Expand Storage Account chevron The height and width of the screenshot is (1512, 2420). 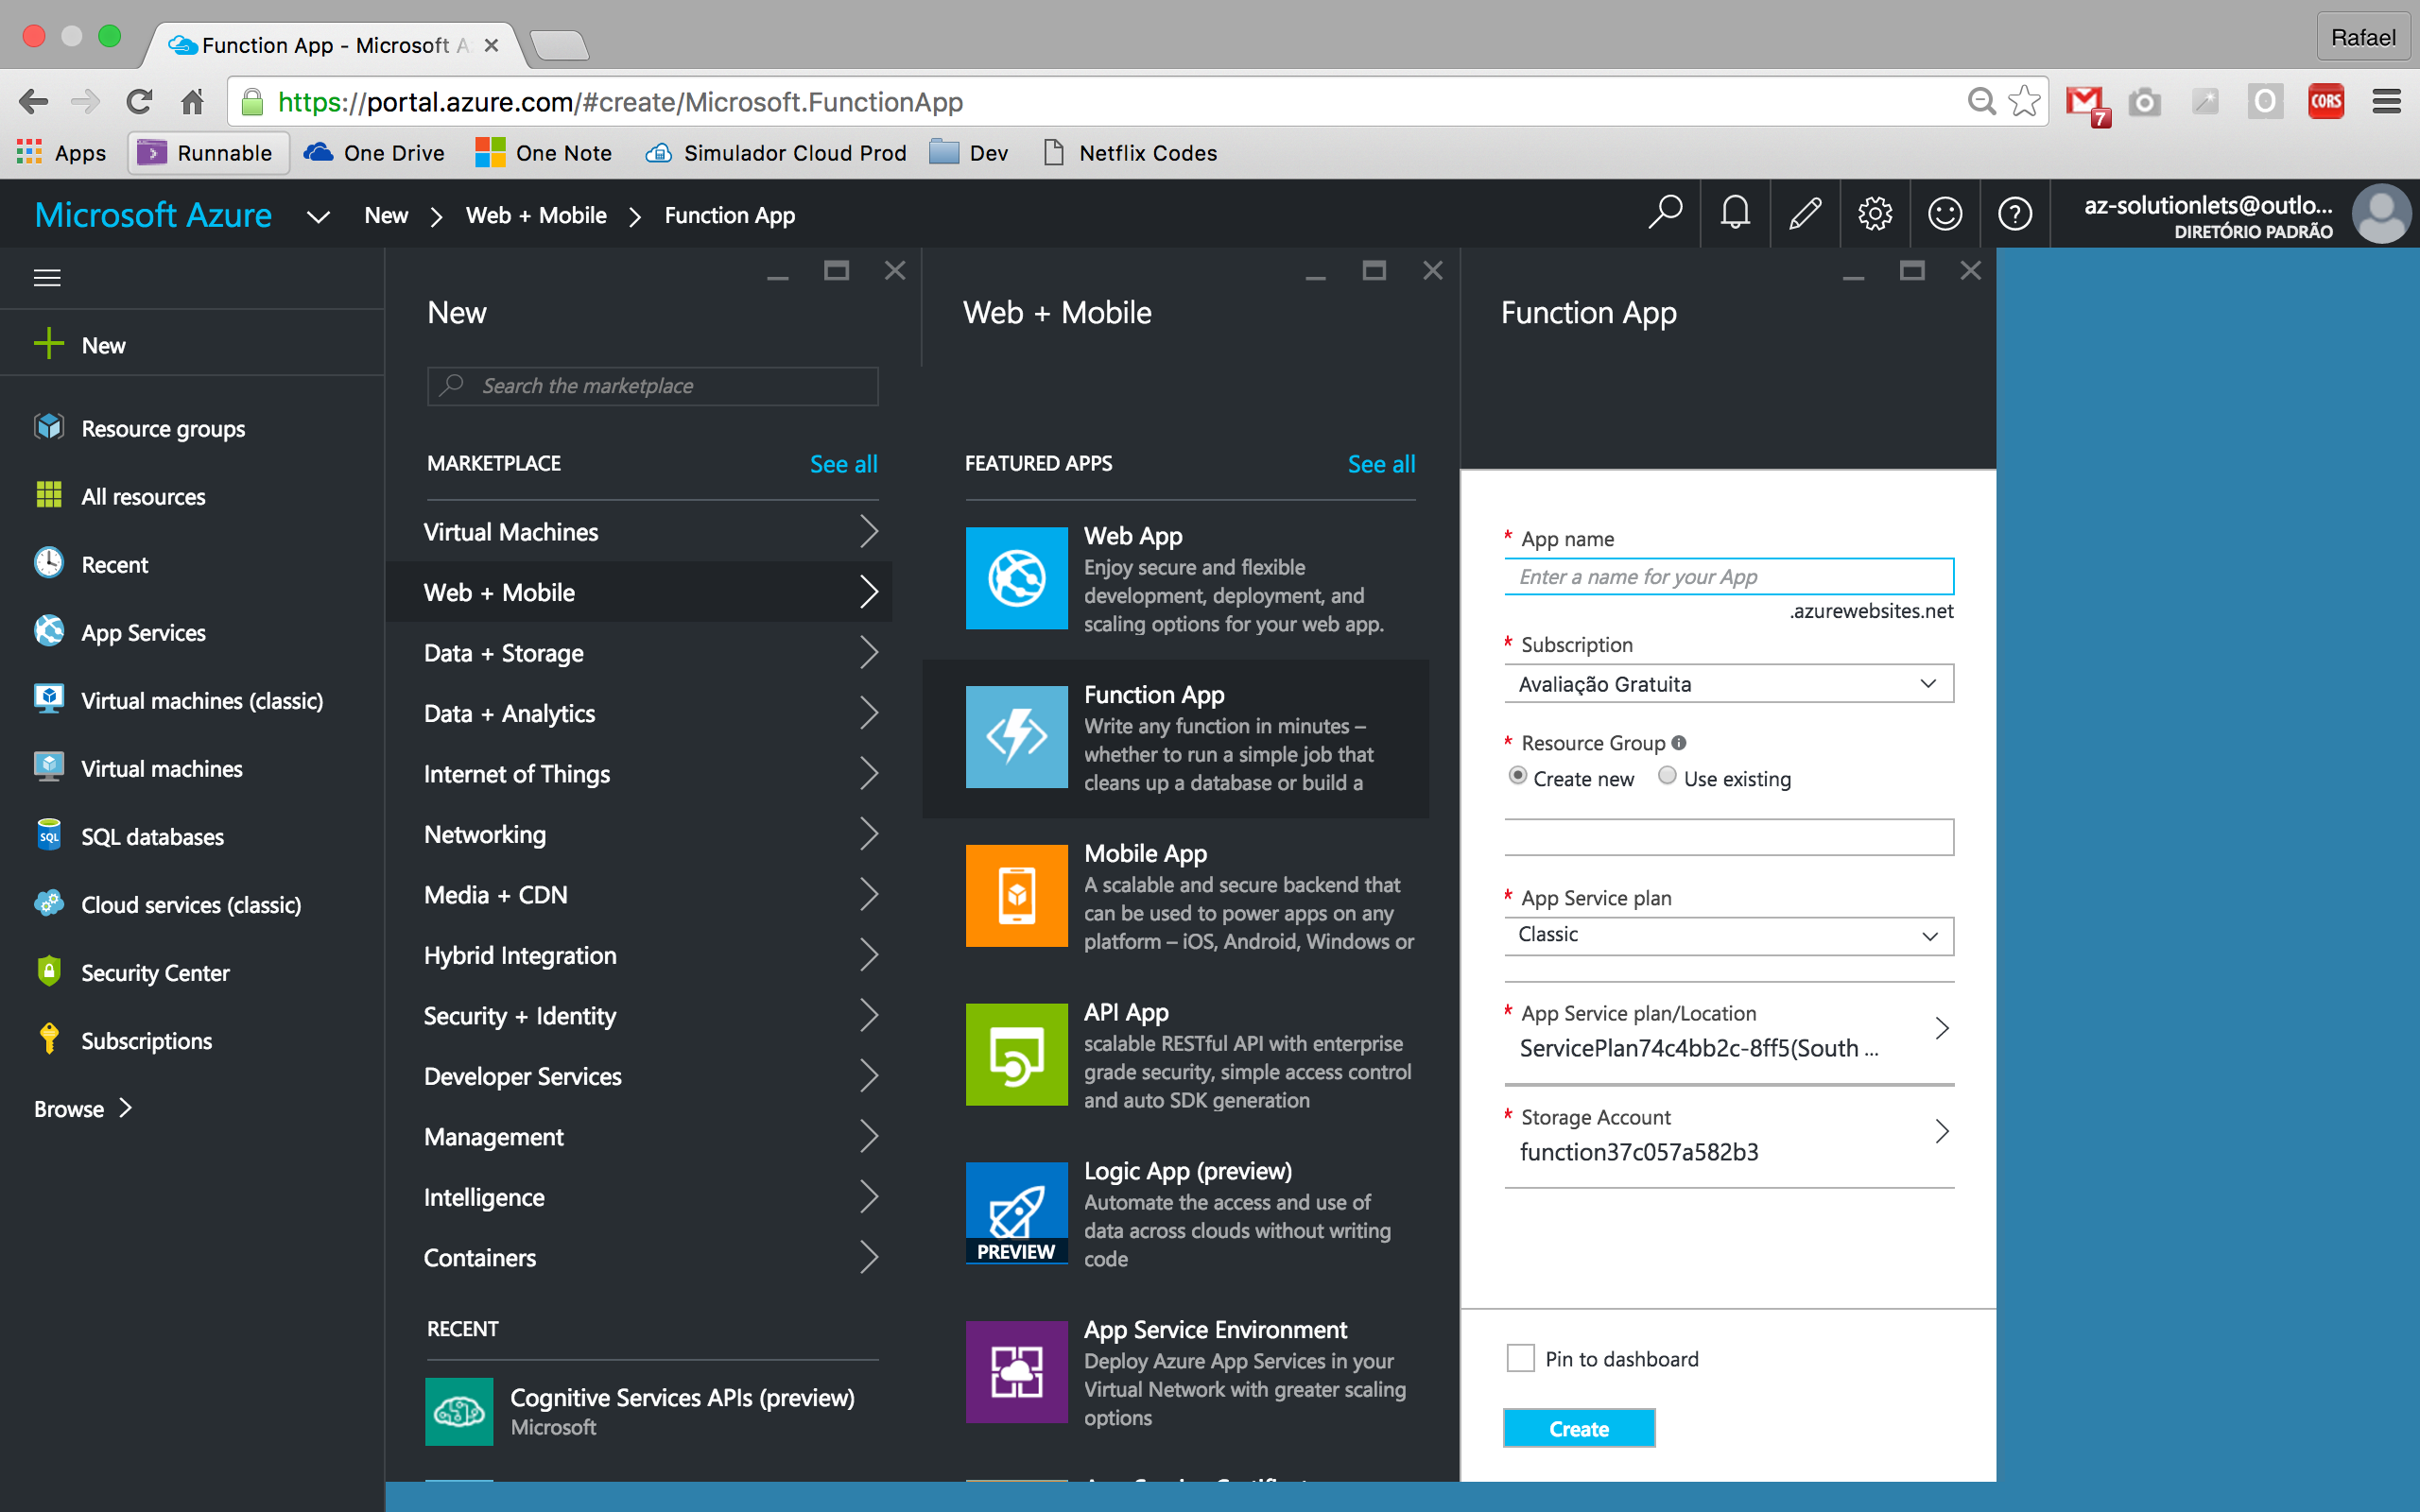(1941, 1131)
